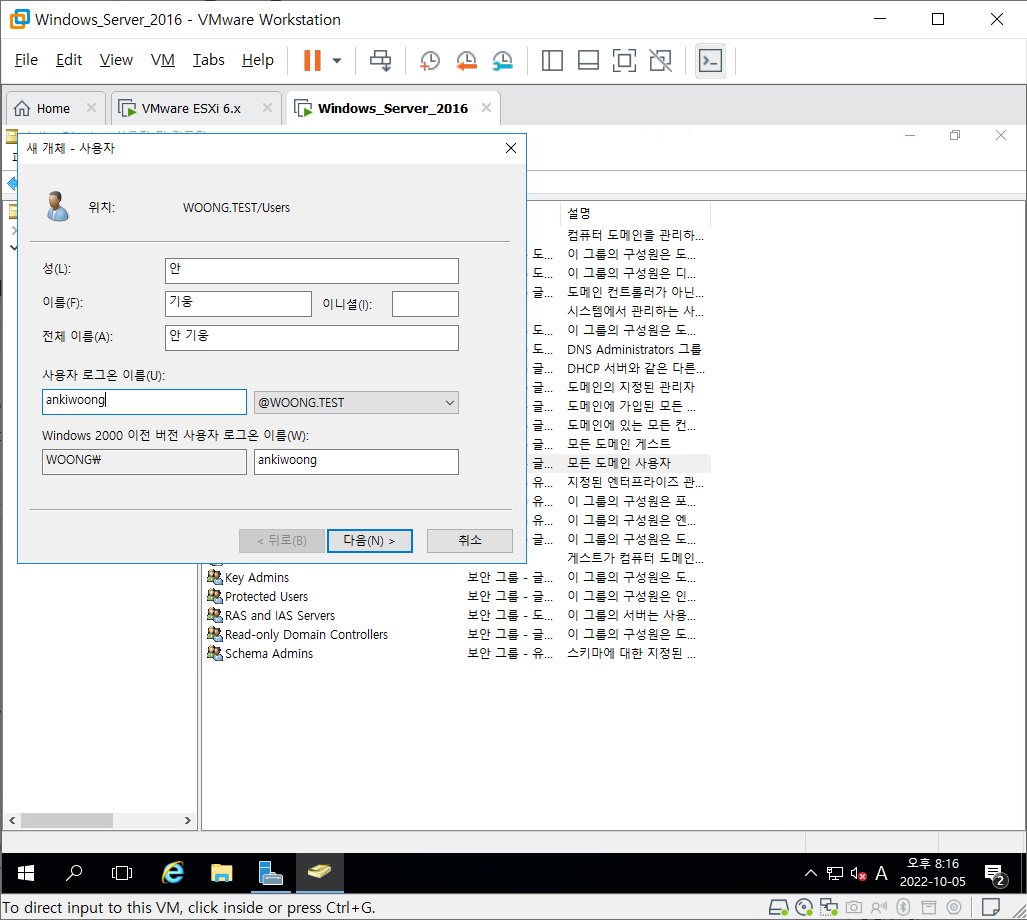Open Server Manager from the taskbar

click(271, 873)
